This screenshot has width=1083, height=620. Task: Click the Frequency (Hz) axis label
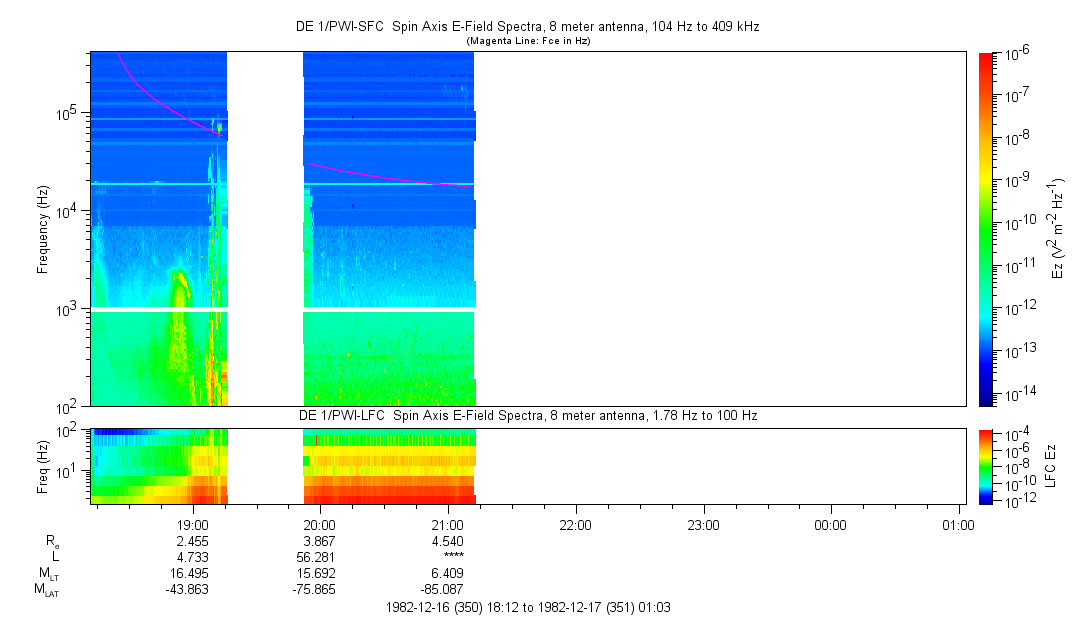pyautogui.click(x=43, y=229)
